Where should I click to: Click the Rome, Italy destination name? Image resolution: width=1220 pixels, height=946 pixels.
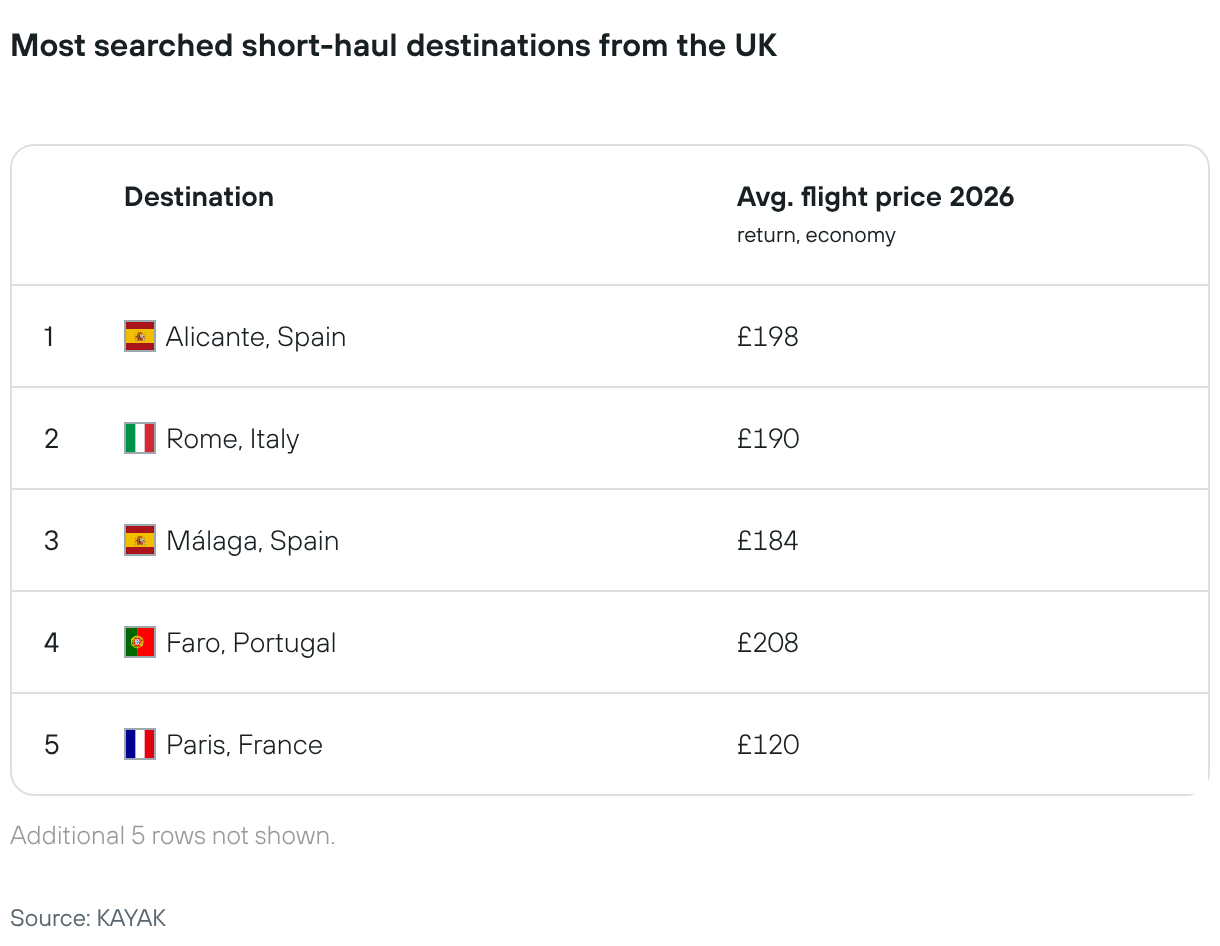coord(233,439)
